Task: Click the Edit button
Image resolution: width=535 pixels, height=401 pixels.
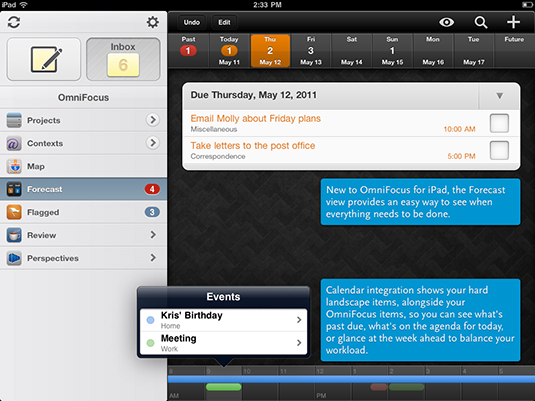Action: (x=224, y=22)
